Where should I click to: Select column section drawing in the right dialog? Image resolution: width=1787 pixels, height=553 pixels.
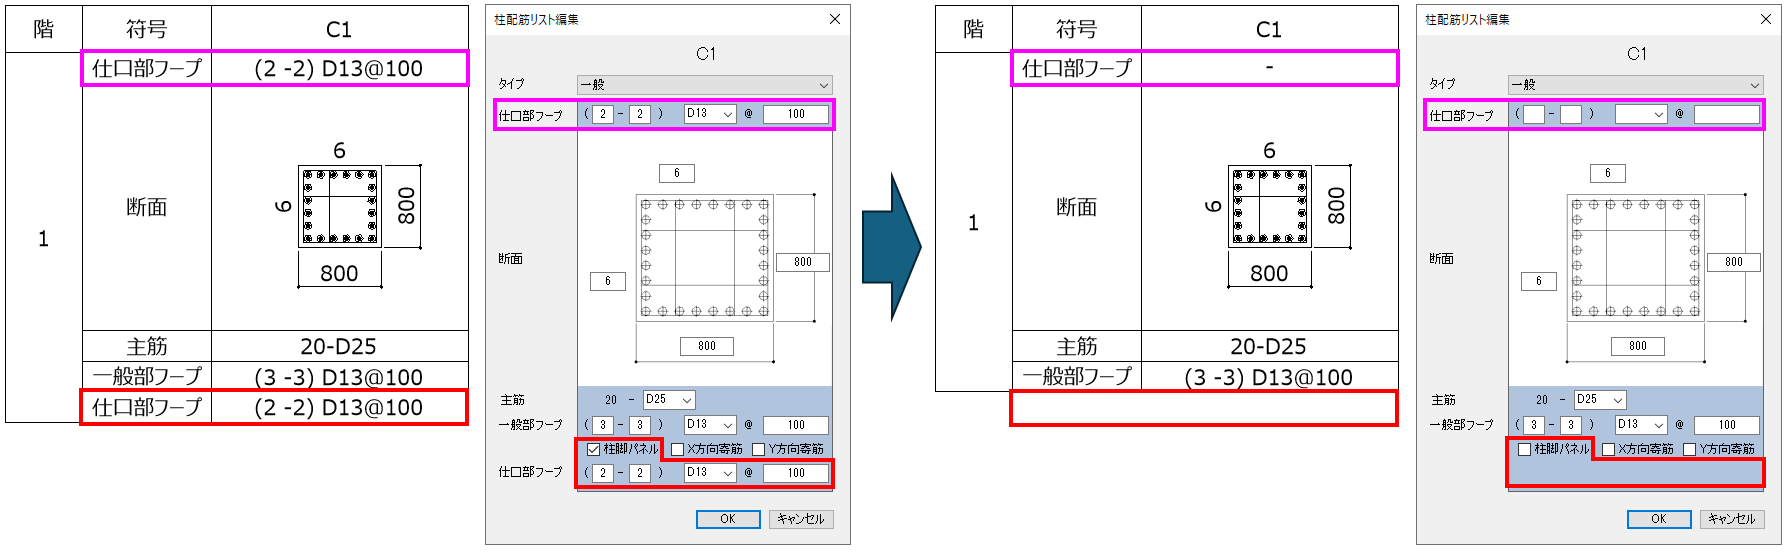point(1636,258)
